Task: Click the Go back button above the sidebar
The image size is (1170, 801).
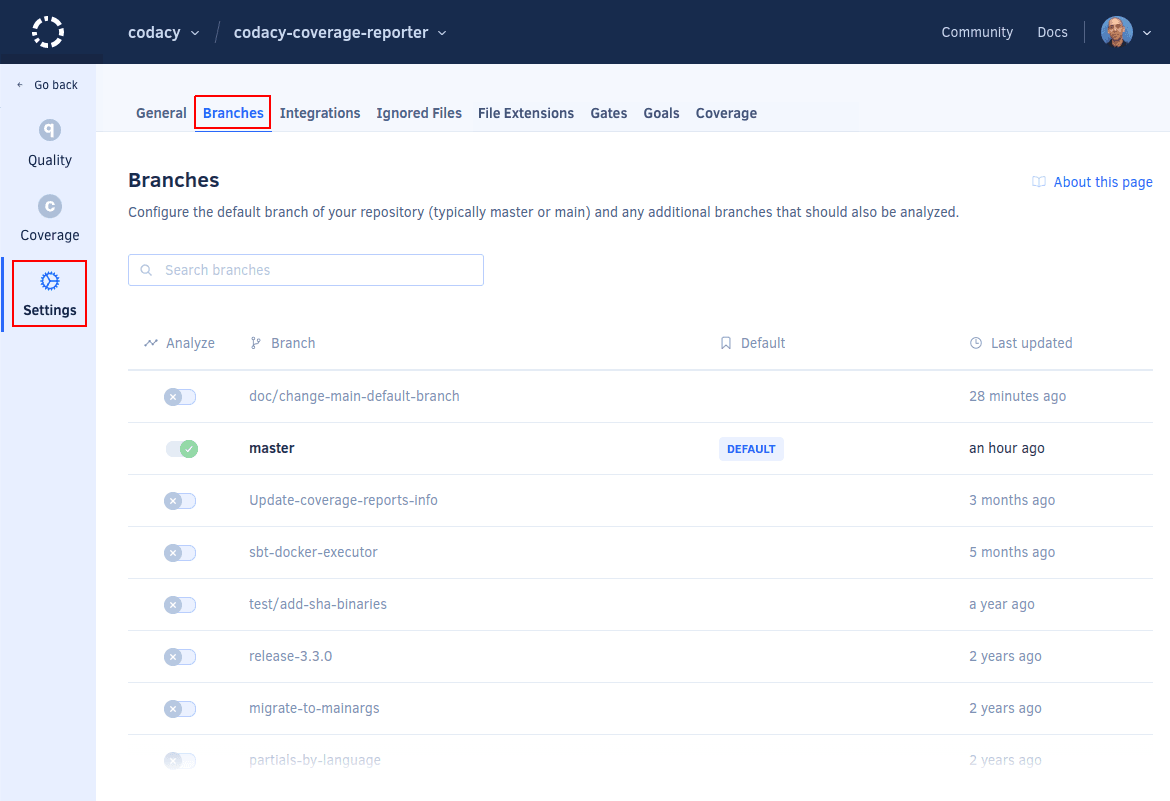Action: tap(45, 84)
